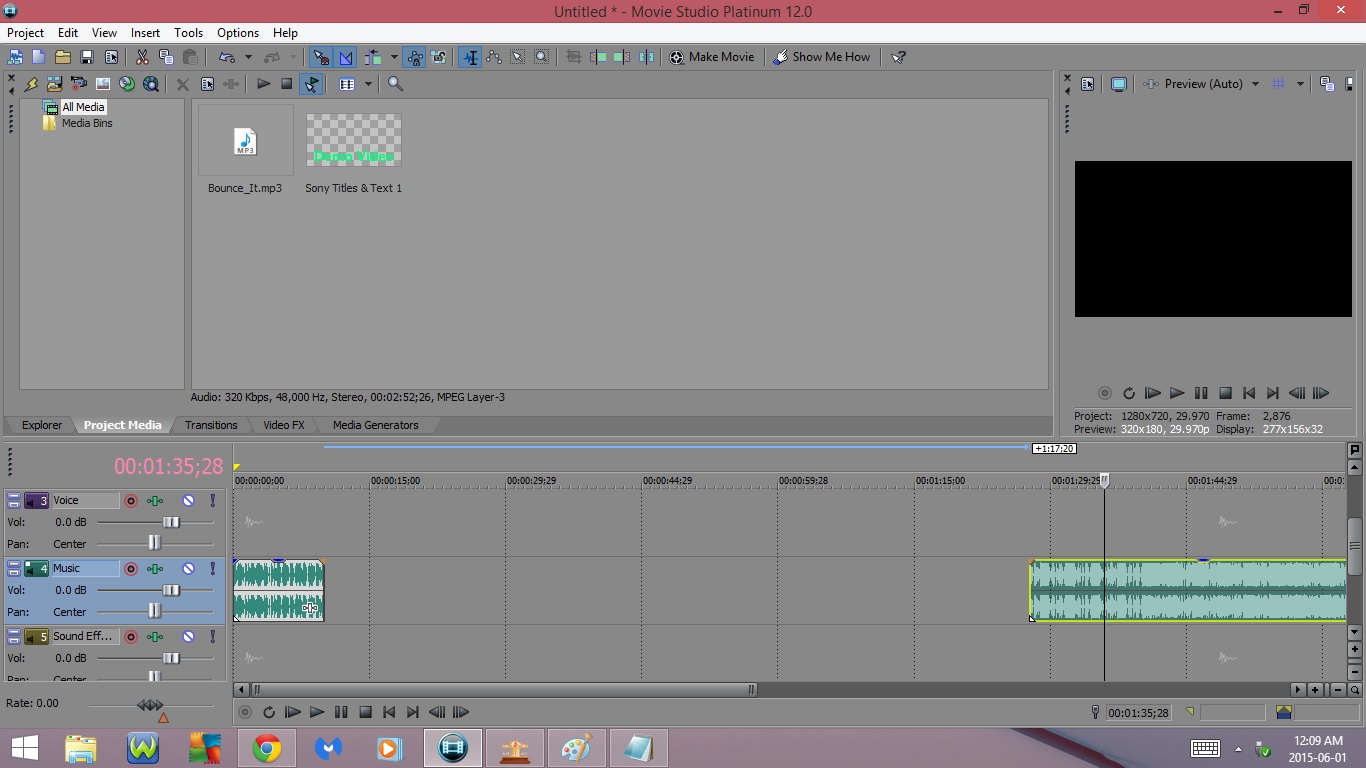Mute the Sound Effects track

coord(188,636)
